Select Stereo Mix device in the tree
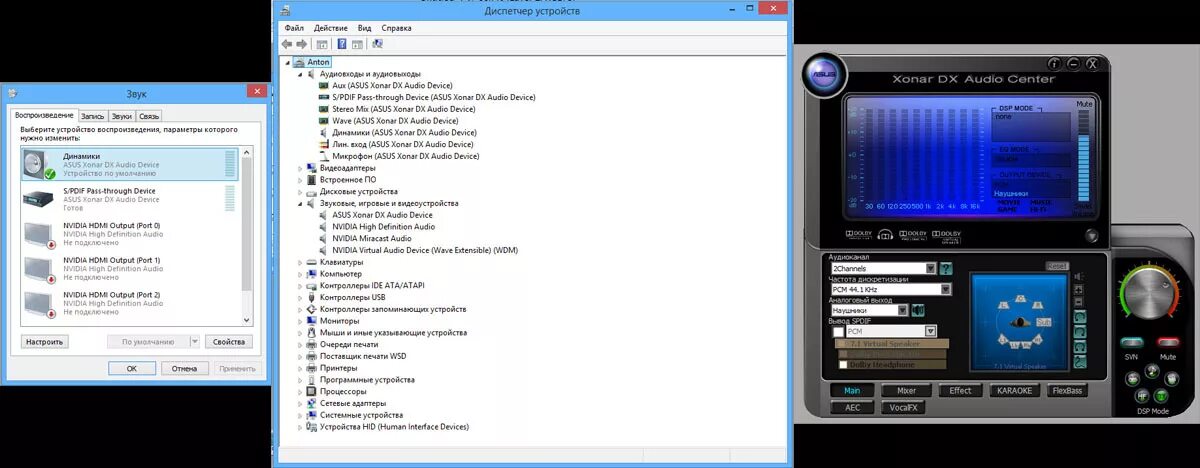The image size is (1200, 468). tap(396, 109)
